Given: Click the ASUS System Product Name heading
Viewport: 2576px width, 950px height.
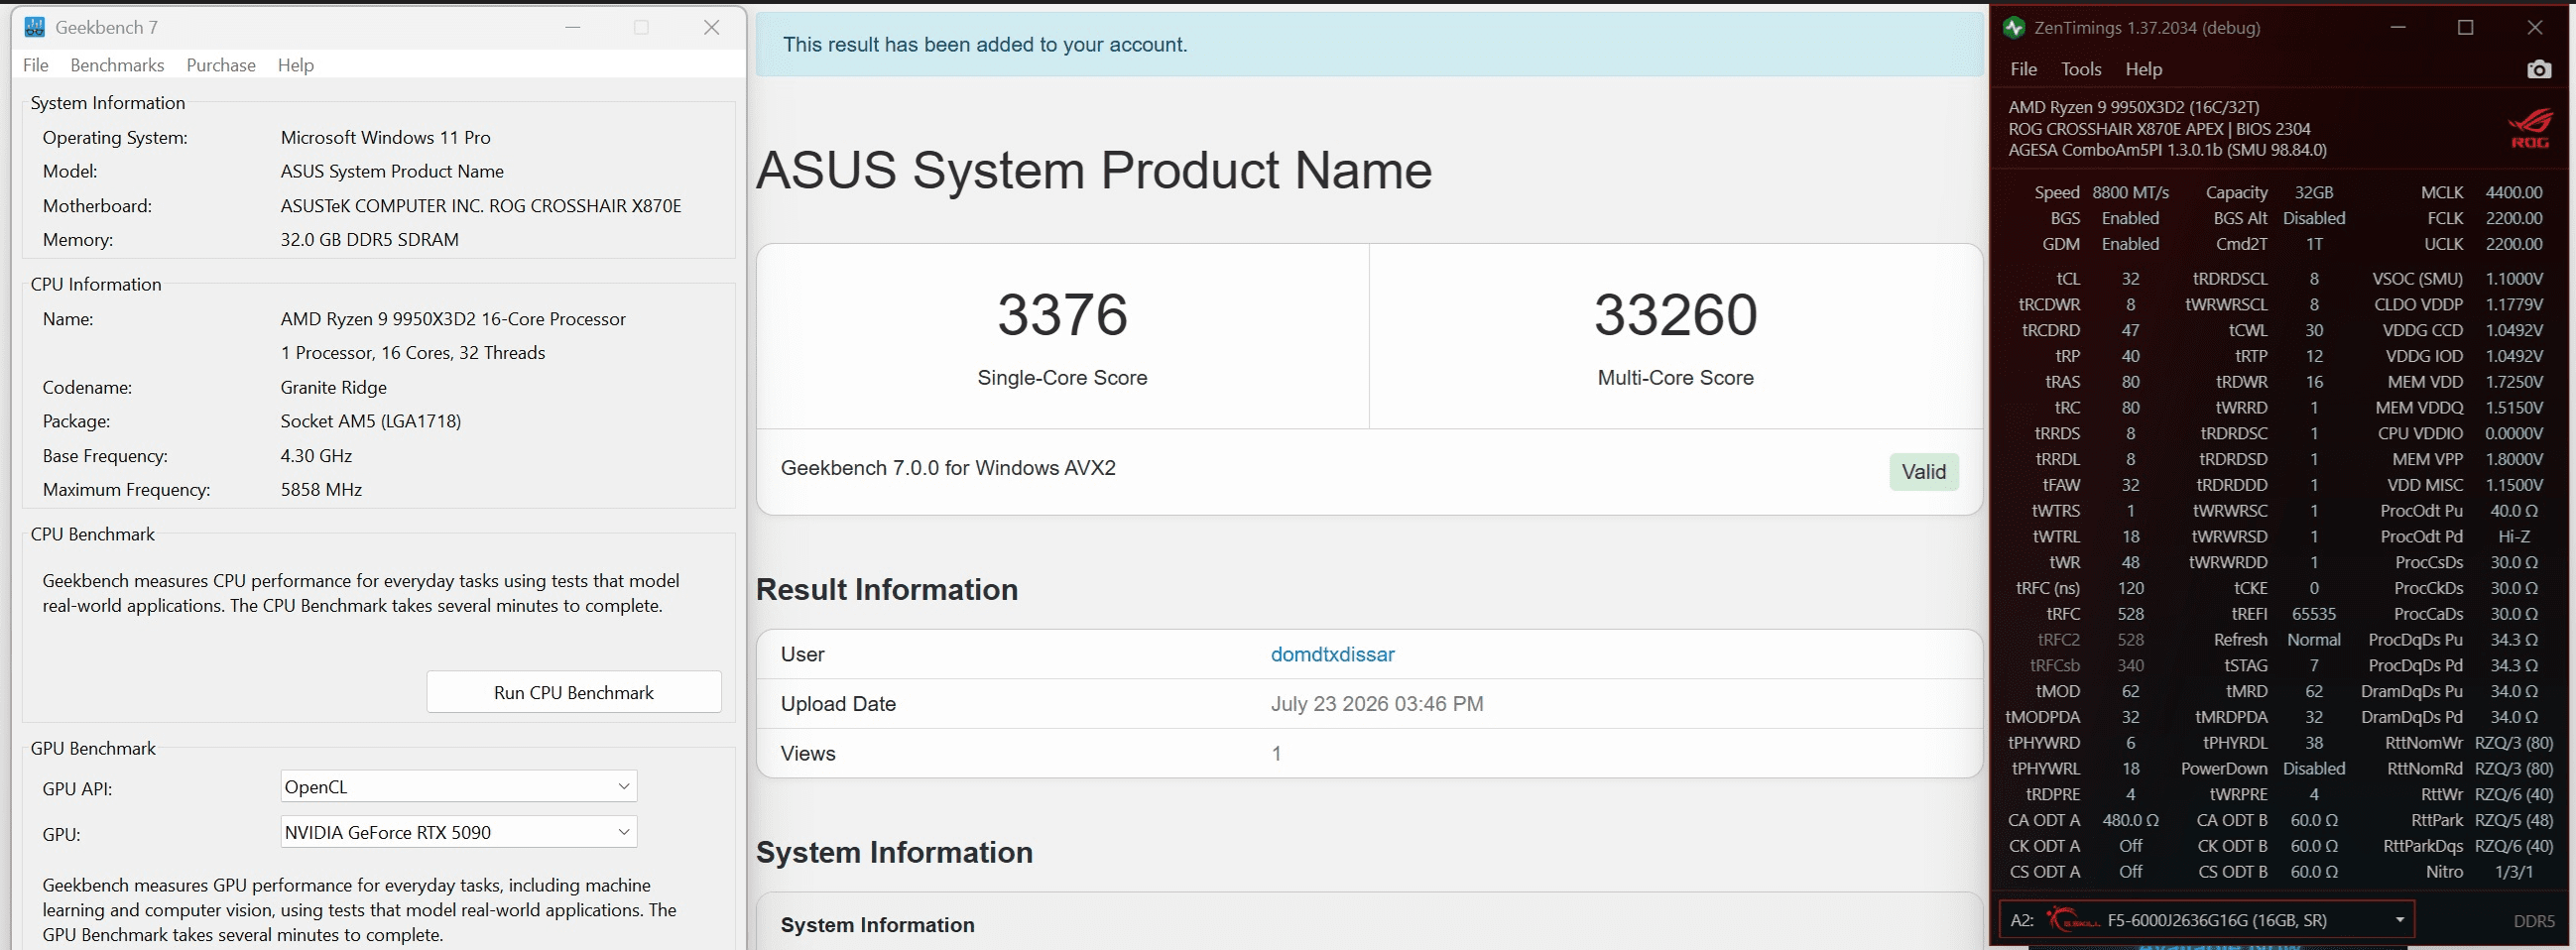Looking at the screenshot, I should [1094, 170].
